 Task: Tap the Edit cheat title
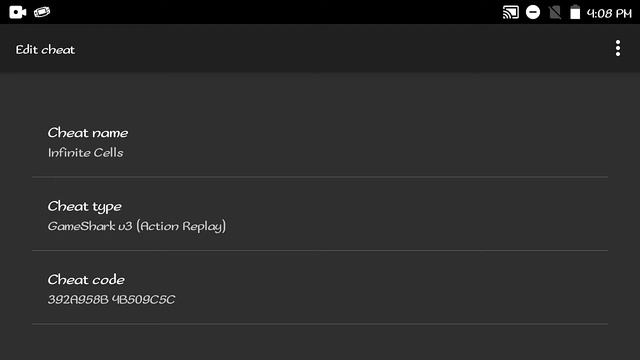tap(45, 50)
